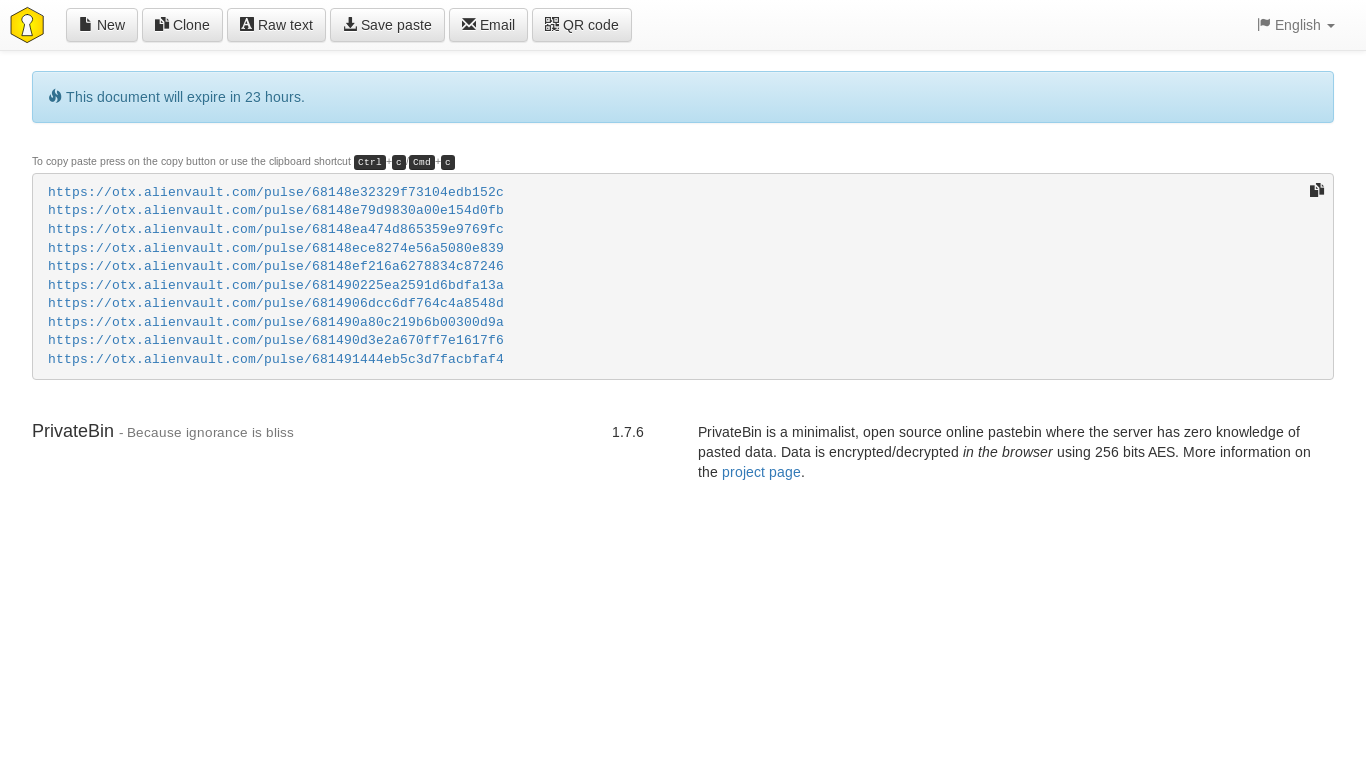
Task: Click the PrivateBin keyhole logo
Action: coord(27,25)
